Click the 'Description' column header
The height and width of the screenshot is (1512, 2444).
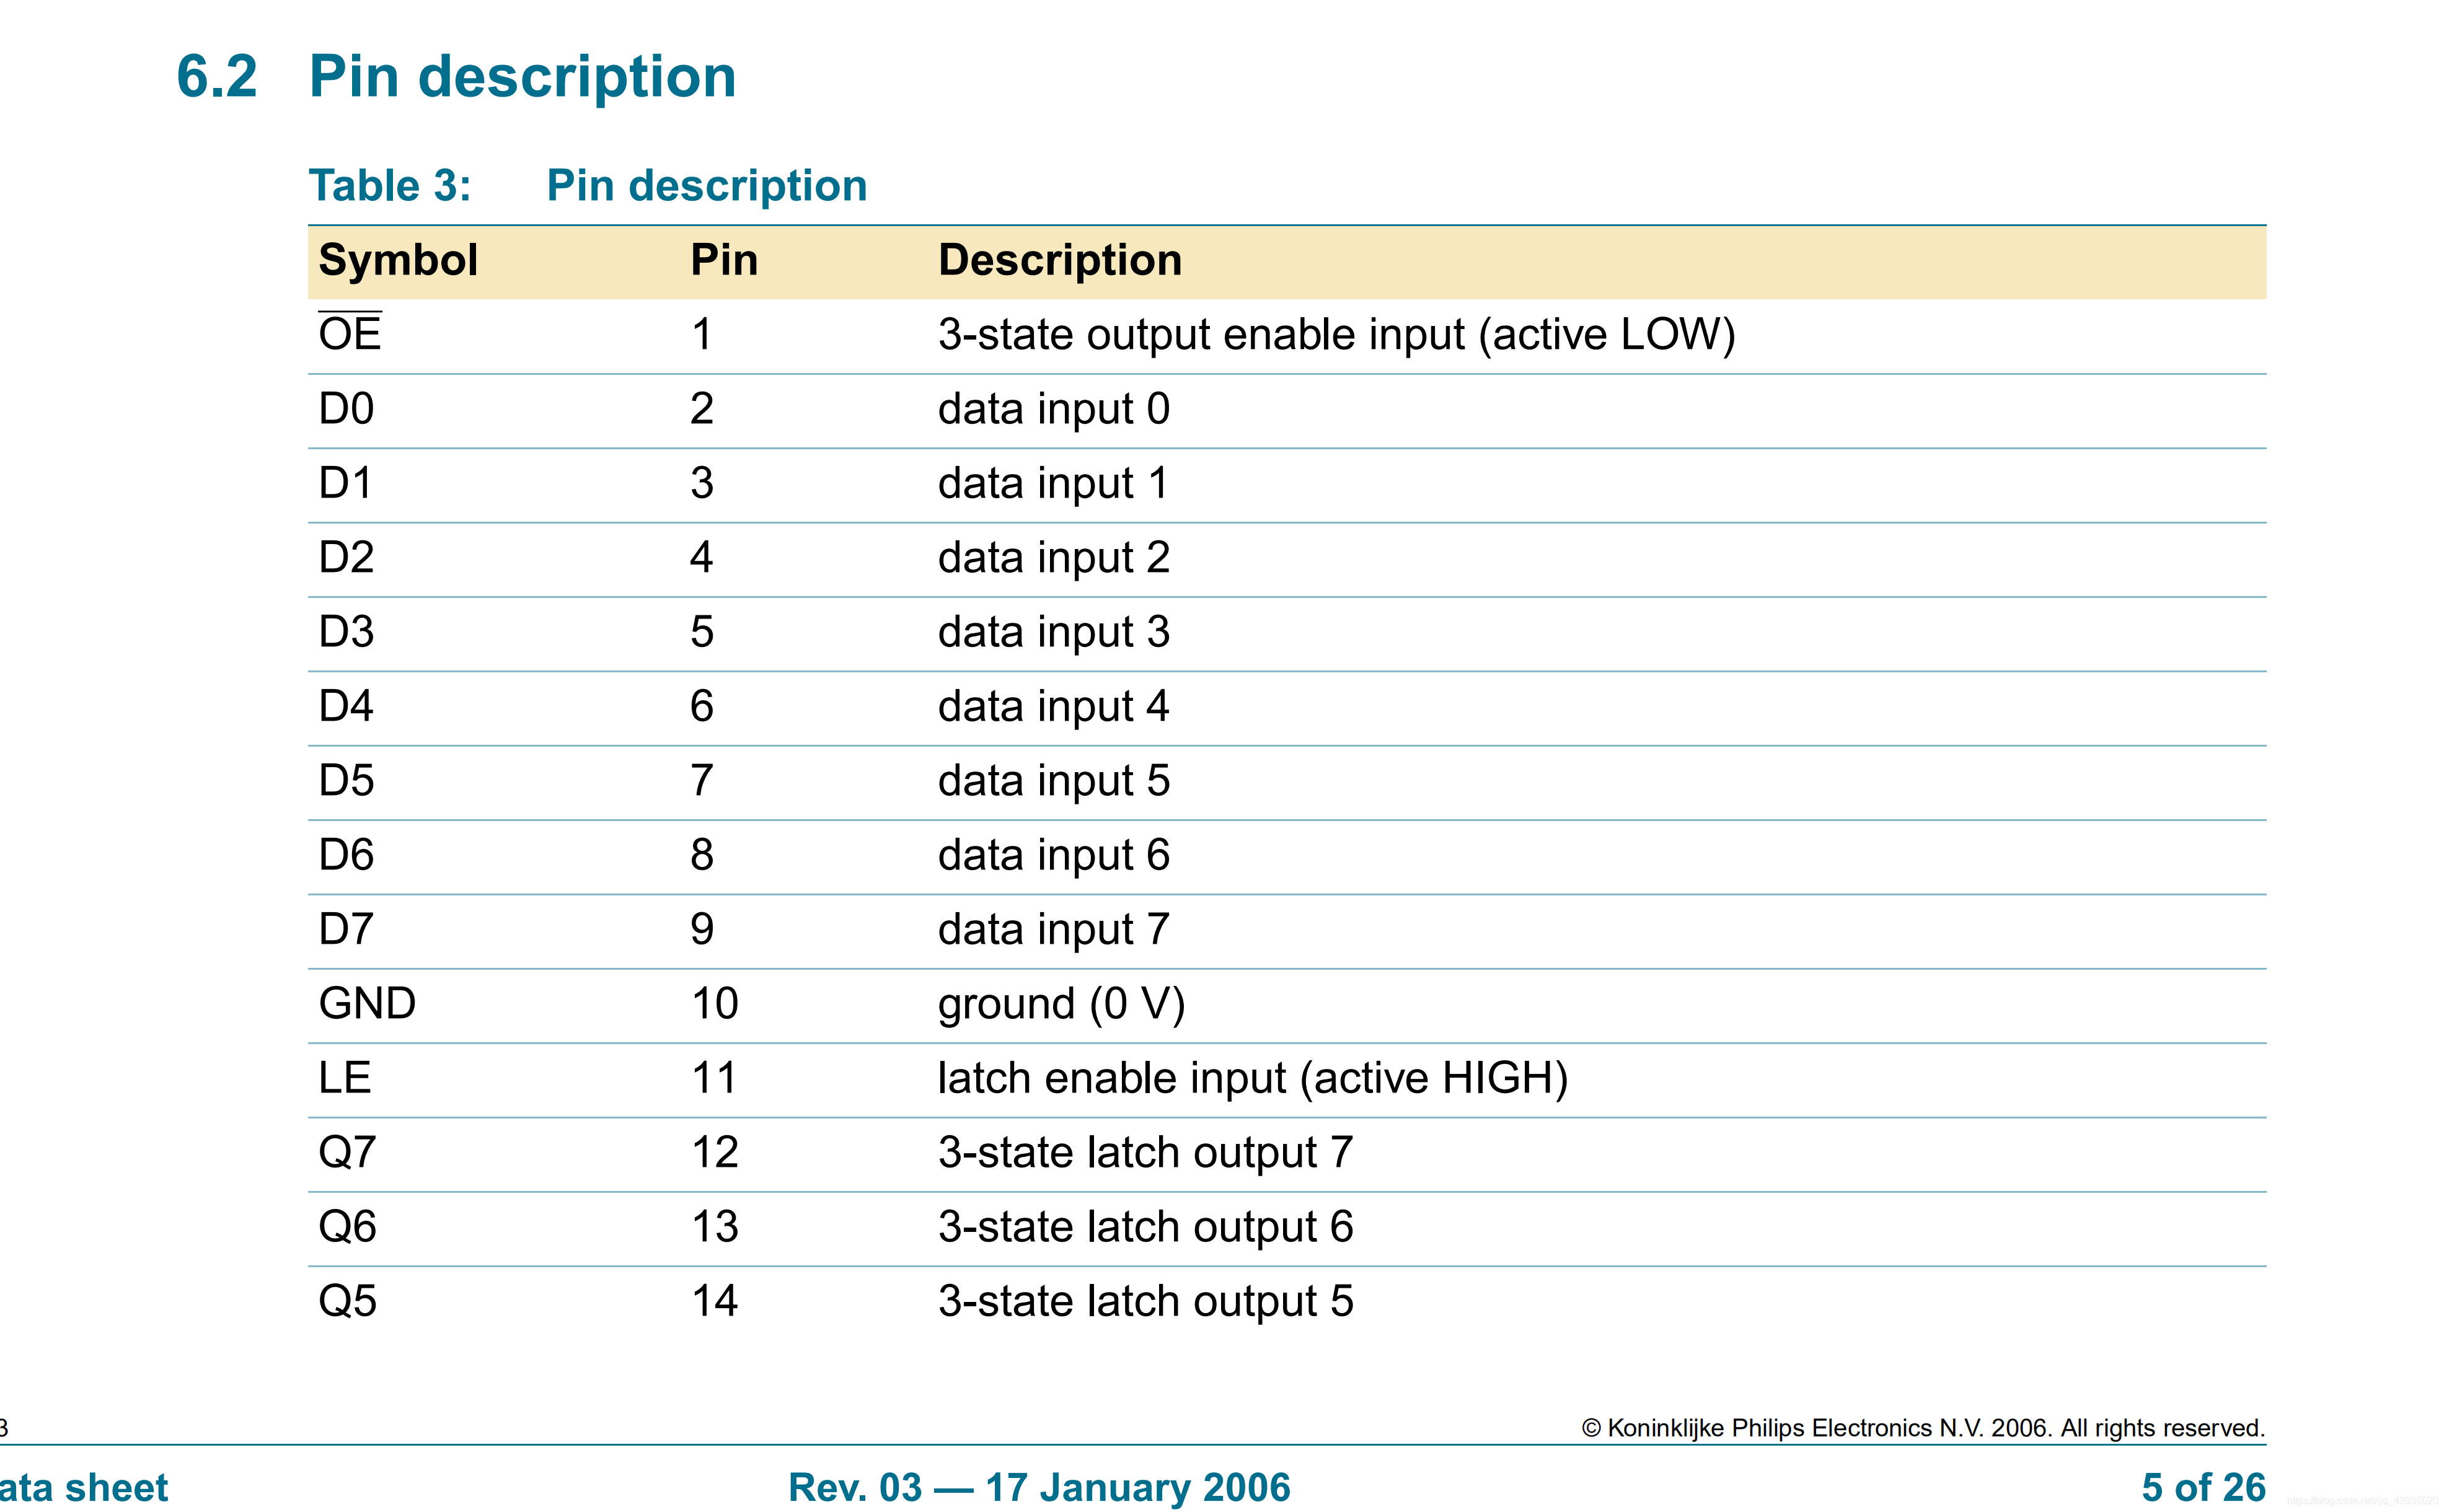(x=1060, y=260)
